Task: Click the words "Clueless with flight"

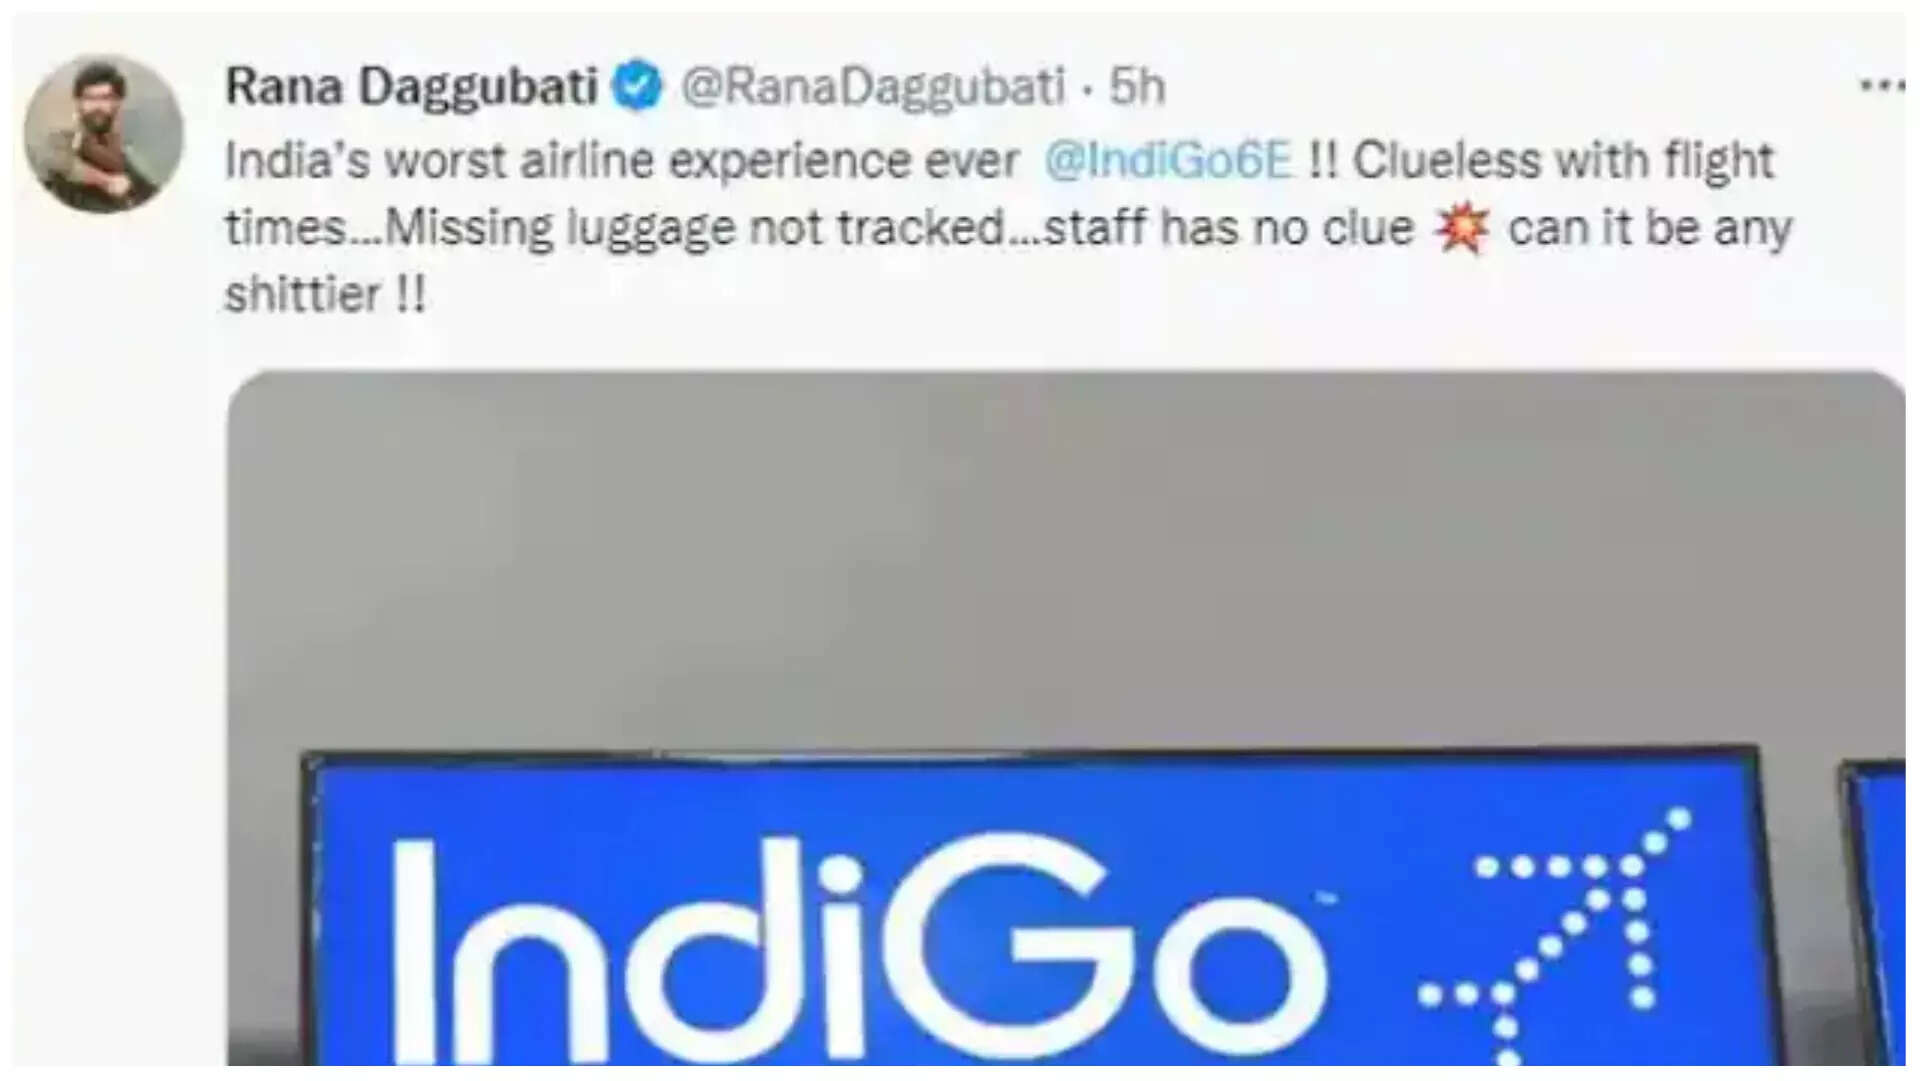Action: tap(1563, 161)
